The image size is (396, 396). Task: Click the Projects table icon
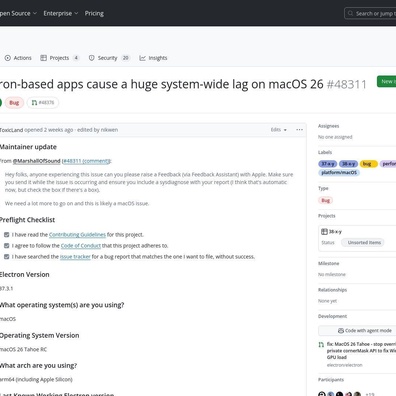pos(43,58)
